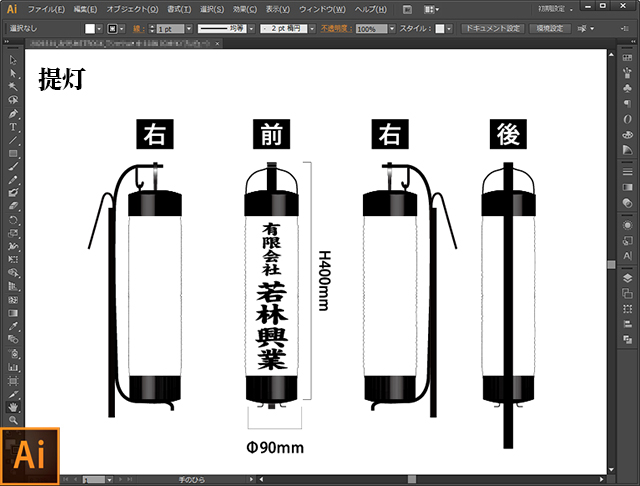This screenshot has height=486, width=640.
Task: Open the Gradient panel icon in dock
Action: click(627, 187)
